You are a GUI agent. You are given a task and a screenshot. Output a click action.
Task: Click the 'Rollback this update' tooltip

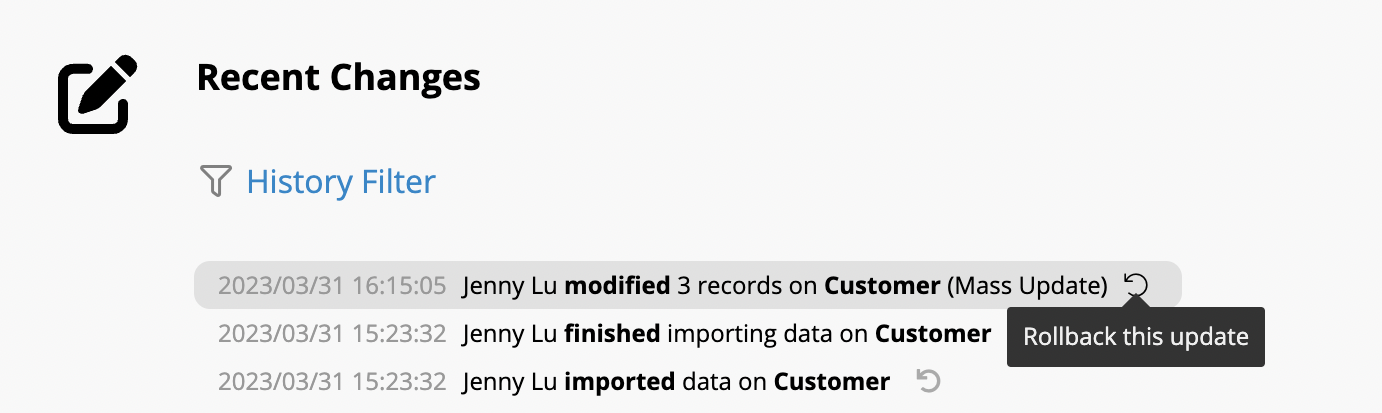[1136, 337]
